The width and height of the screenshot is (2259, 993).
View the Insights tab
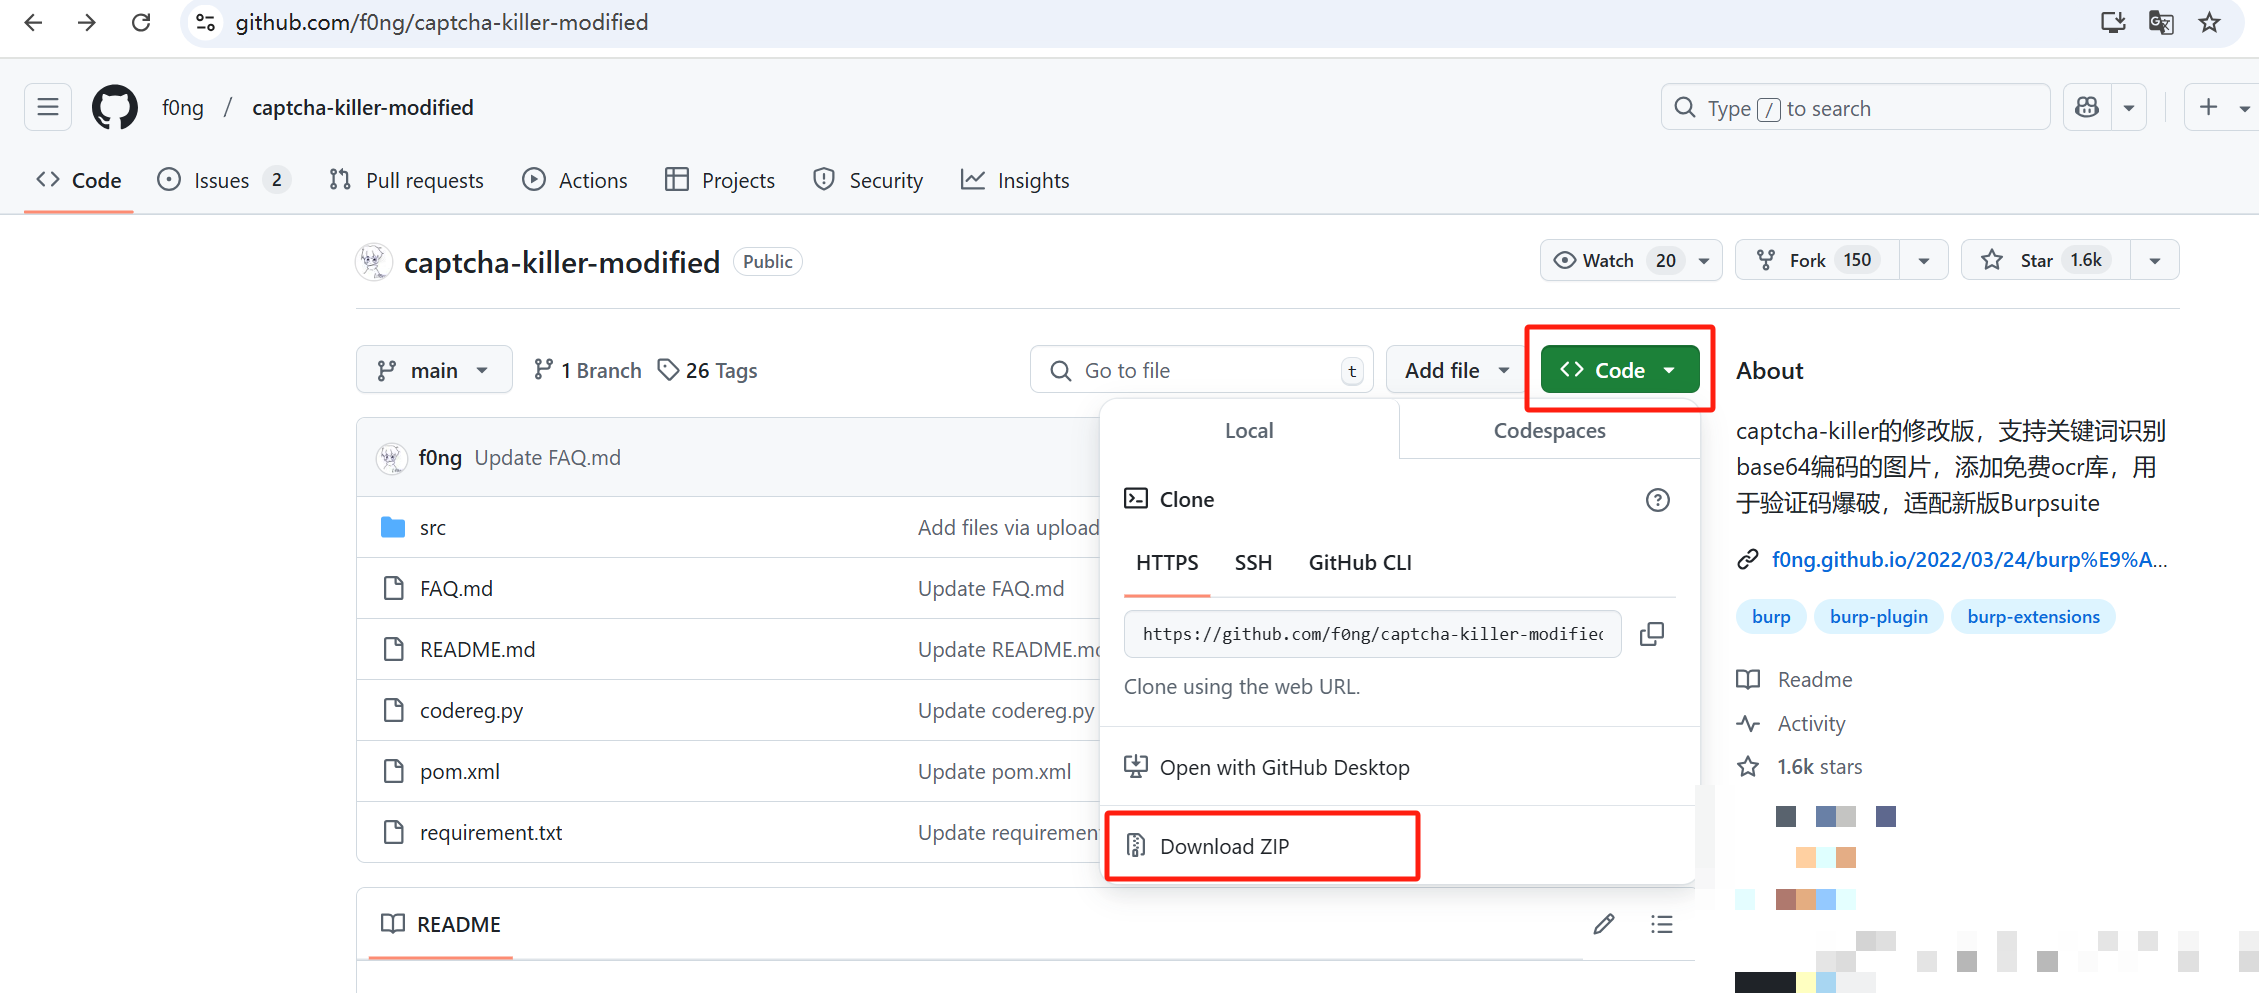pyautogui.click(x=1015, y=180)
